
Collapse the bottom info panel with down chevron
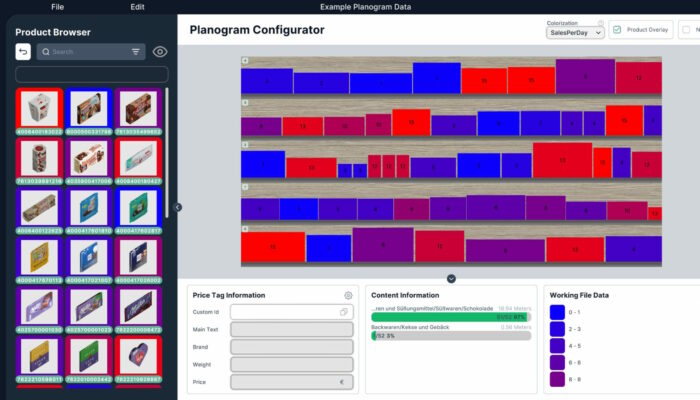pyautogui.click(x=451, y=279)
